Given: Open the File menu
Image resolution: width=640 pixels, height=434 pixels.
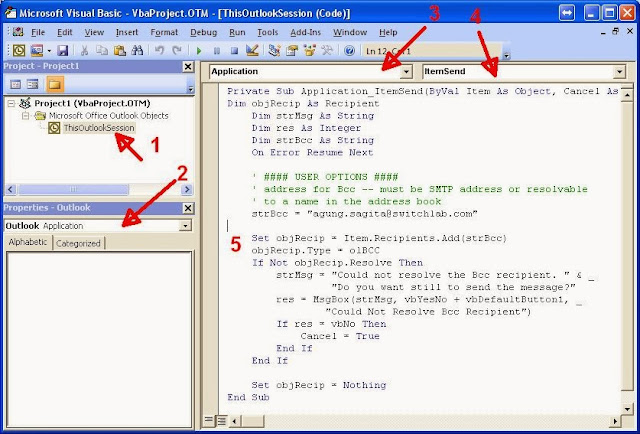Looking at the screenshot, I should coord(38,32).
